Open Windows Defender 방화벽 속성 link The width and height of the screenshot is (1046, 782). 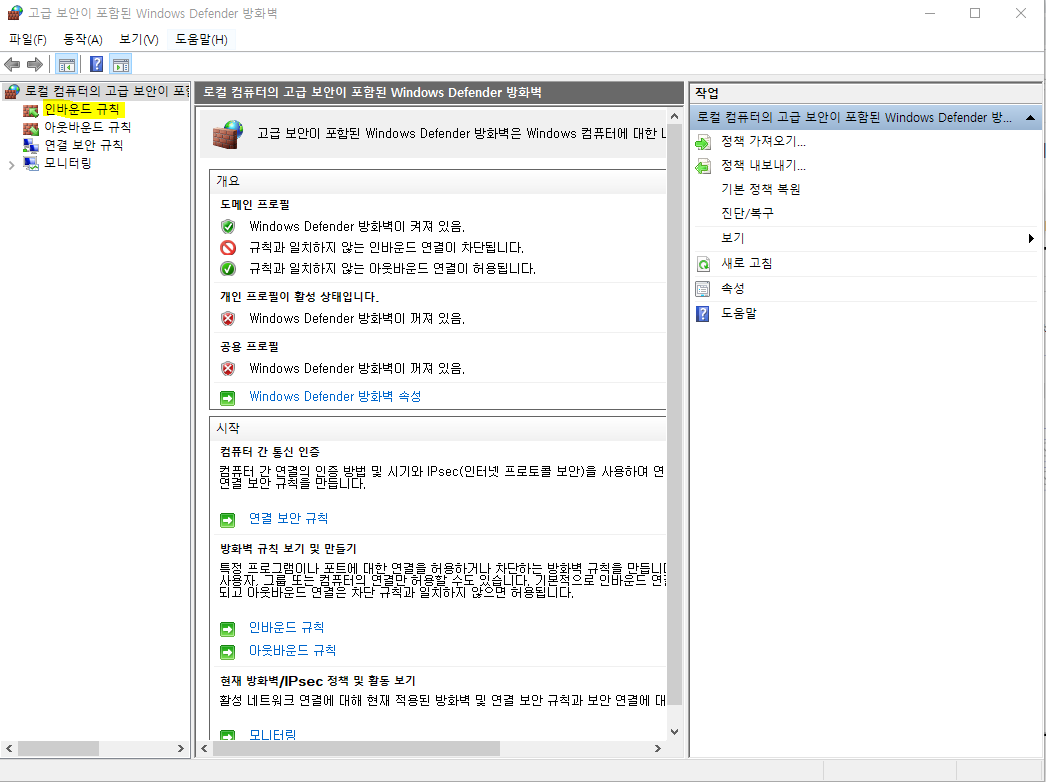tap(335, 396)
